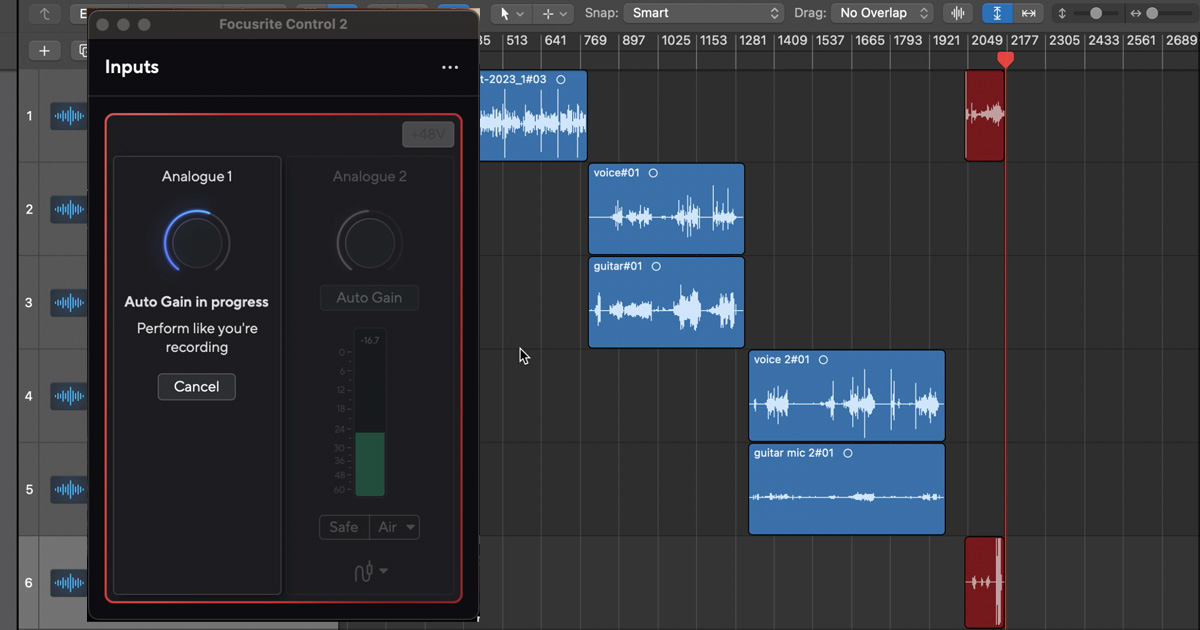Open the instrument input type dropdown

370,571
